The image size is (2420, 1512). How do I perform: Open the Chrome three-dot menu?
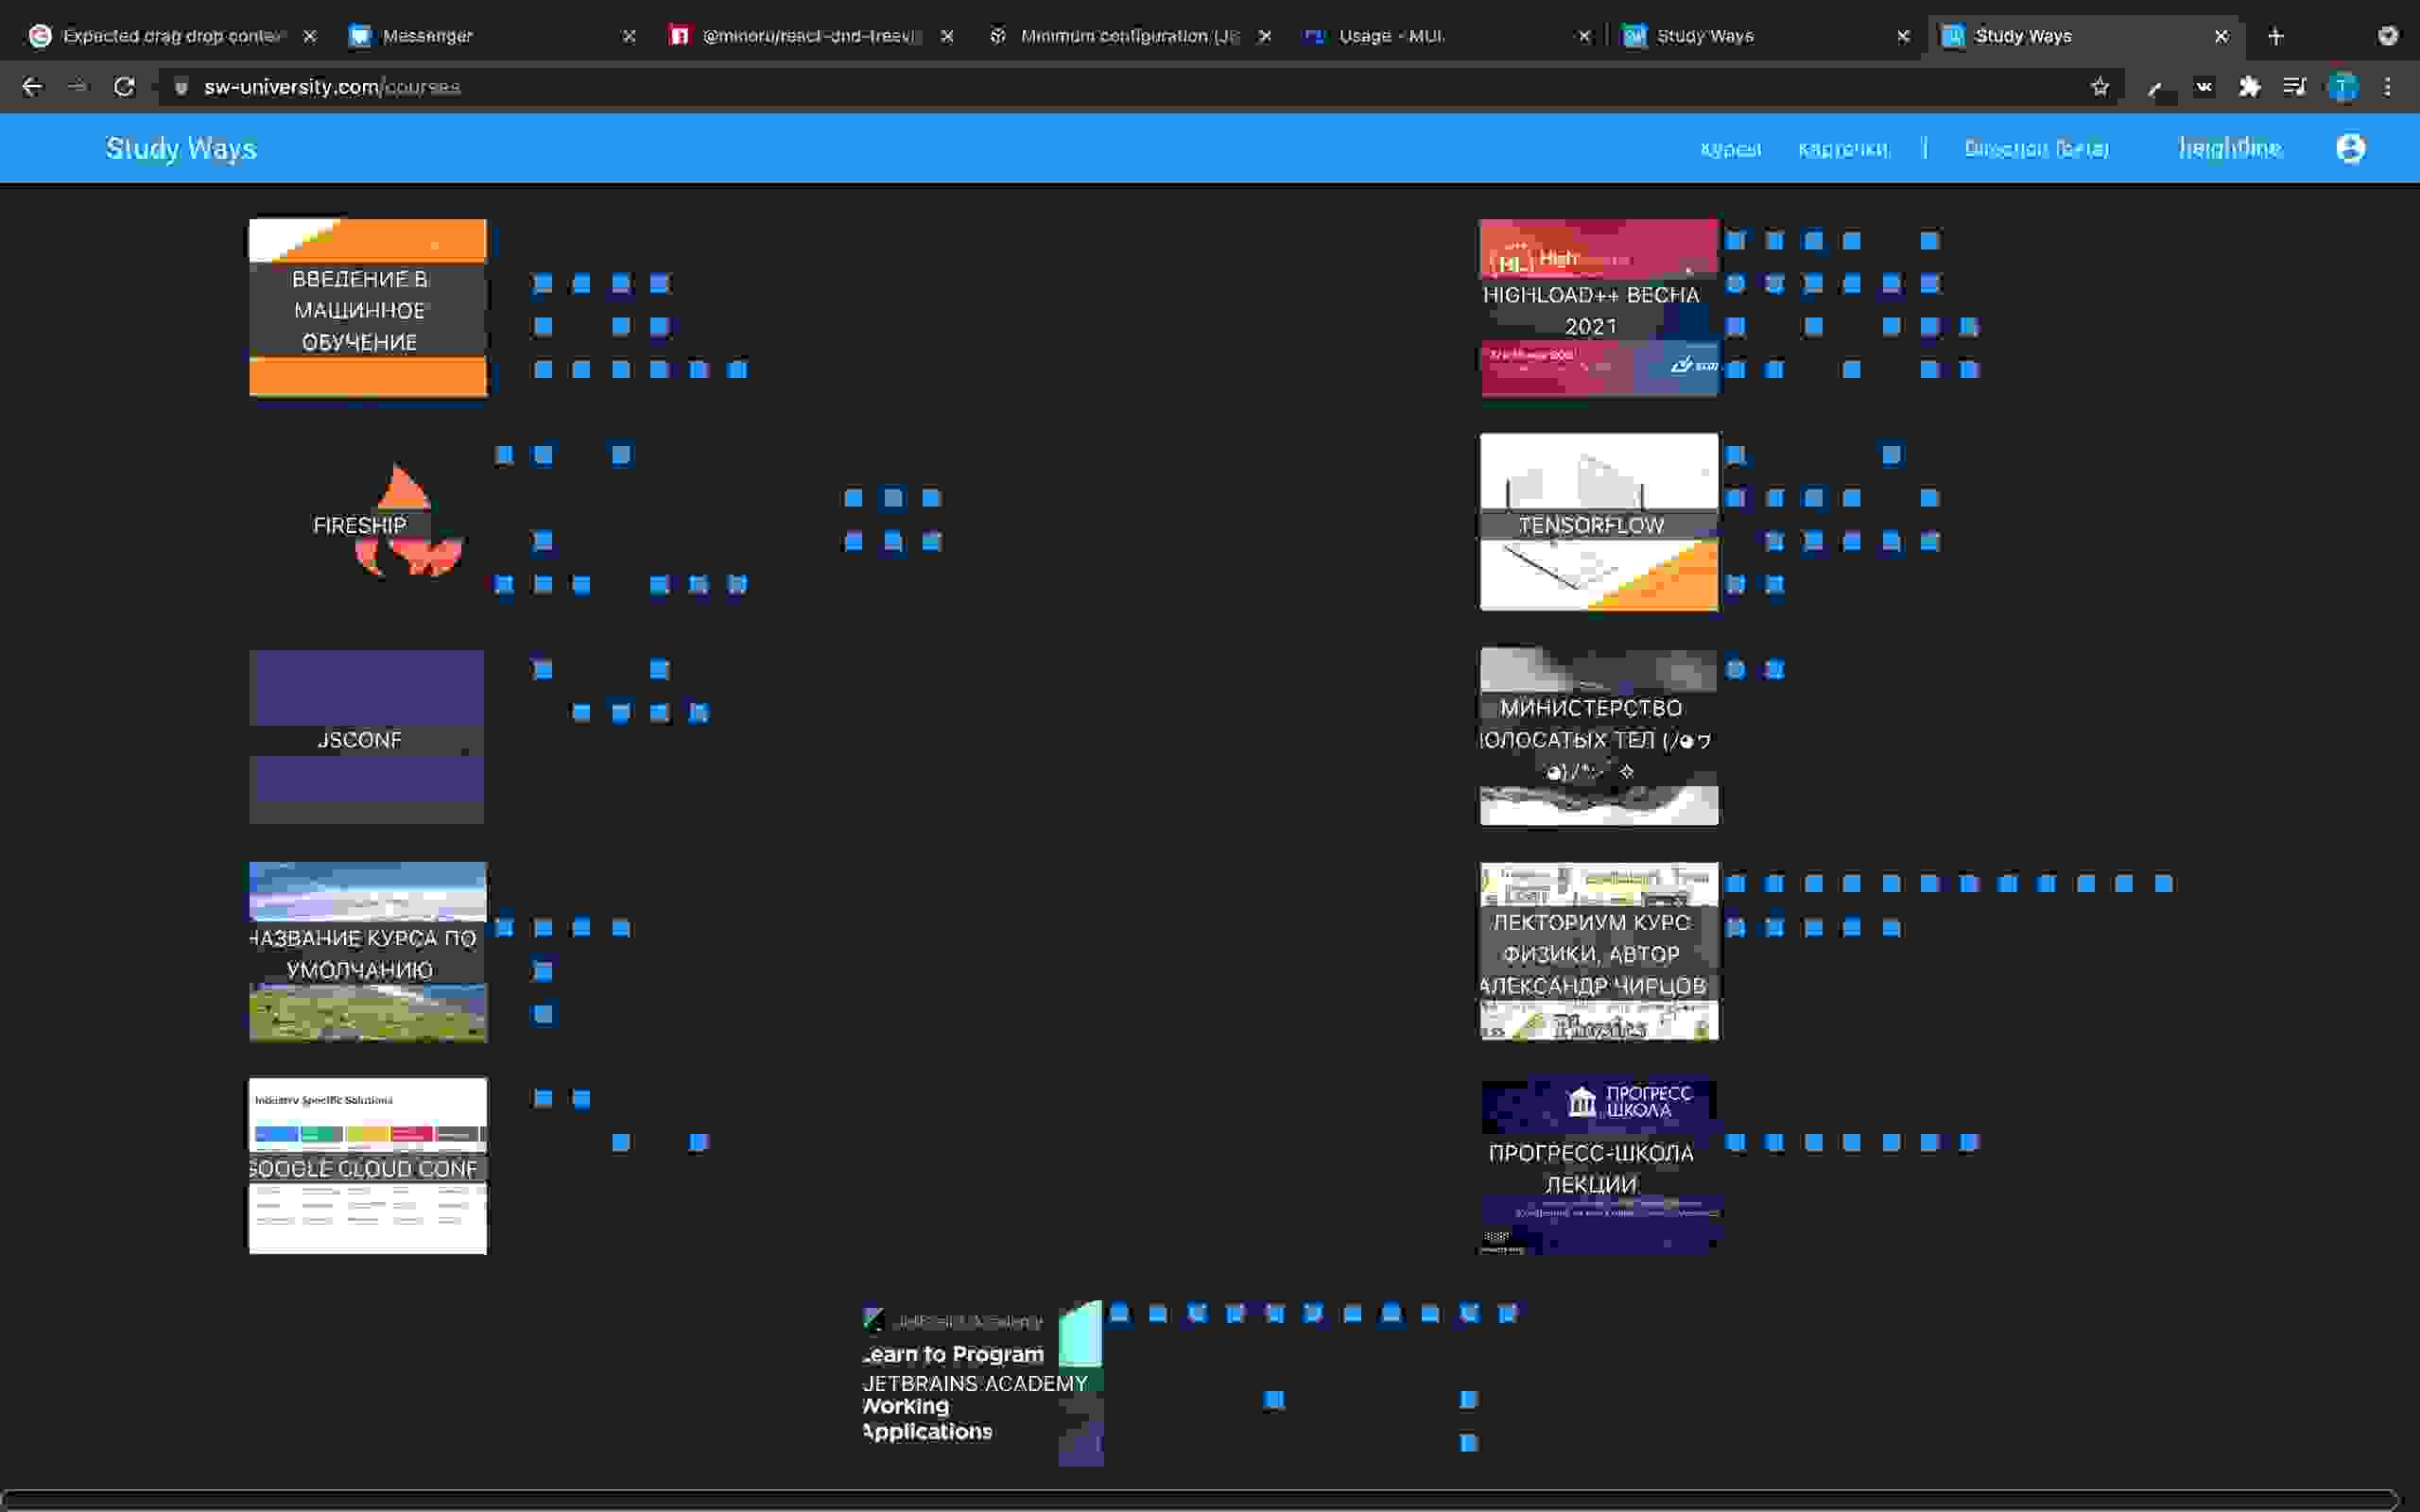click(x=2387, y=87)
